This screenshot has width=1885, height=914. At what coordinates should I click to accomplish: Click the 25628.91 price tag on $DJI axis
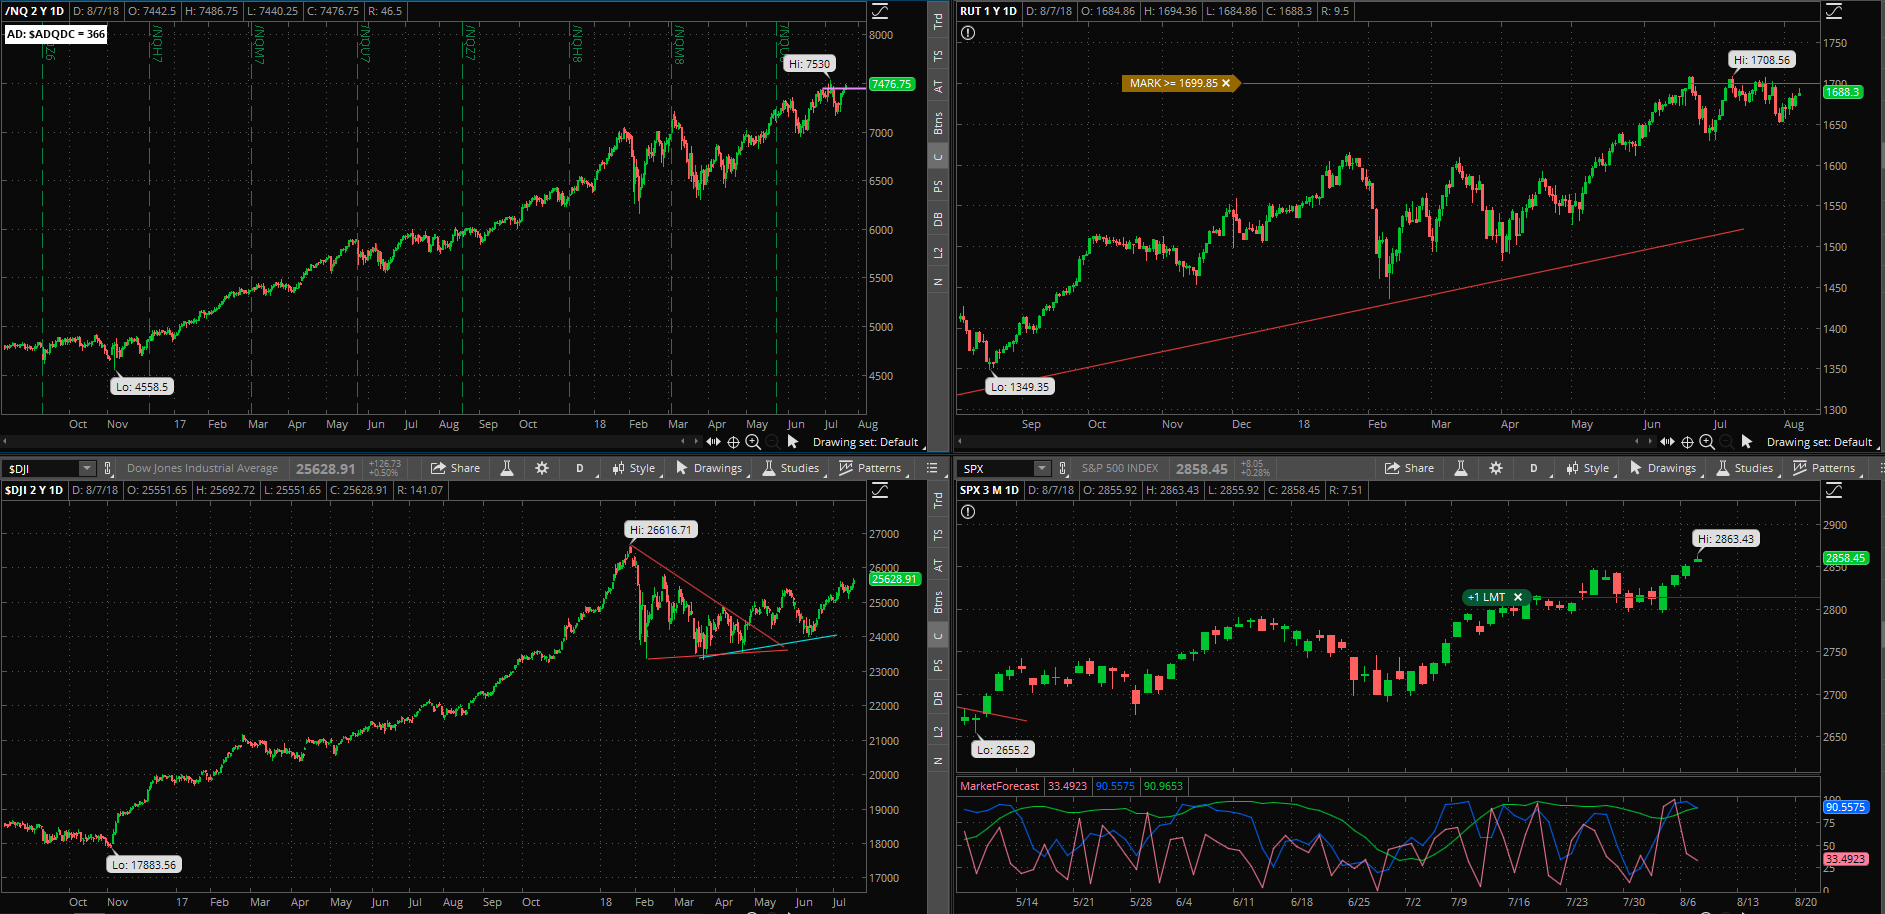coord(894,579)
